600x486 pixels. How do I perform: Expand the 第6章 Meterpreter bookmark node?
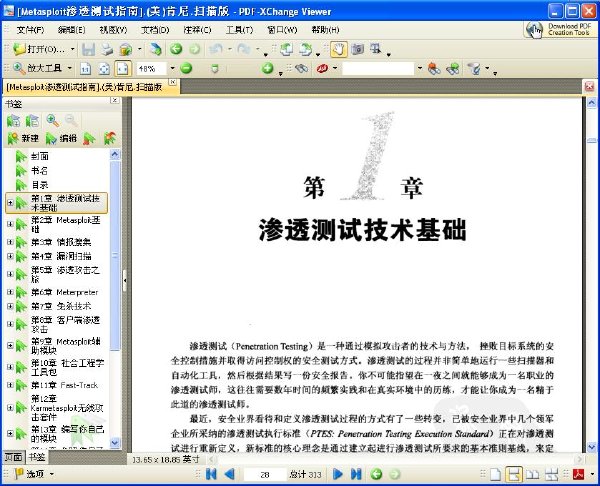click(x=10, y=292)
